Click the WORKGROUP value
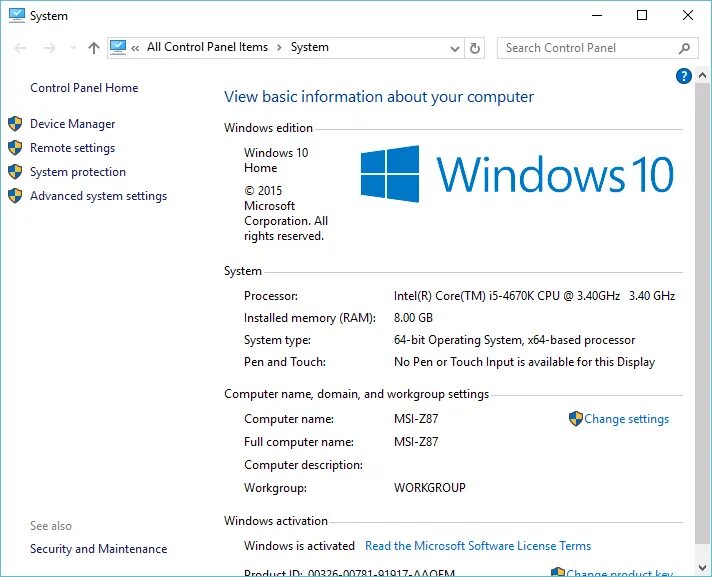Viewport: 712px width, 577px height. tap(430, 488)
